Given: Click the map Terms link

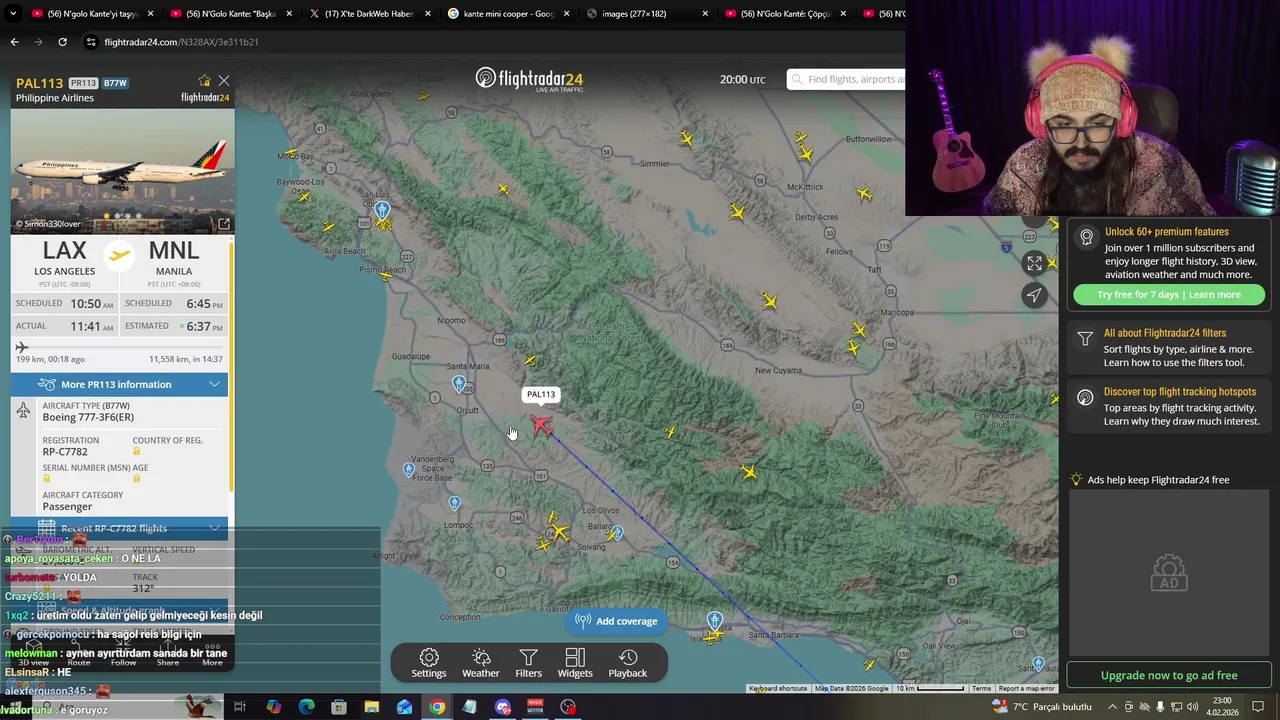Looking at the screenshot, I should click(x=981, y=688).
